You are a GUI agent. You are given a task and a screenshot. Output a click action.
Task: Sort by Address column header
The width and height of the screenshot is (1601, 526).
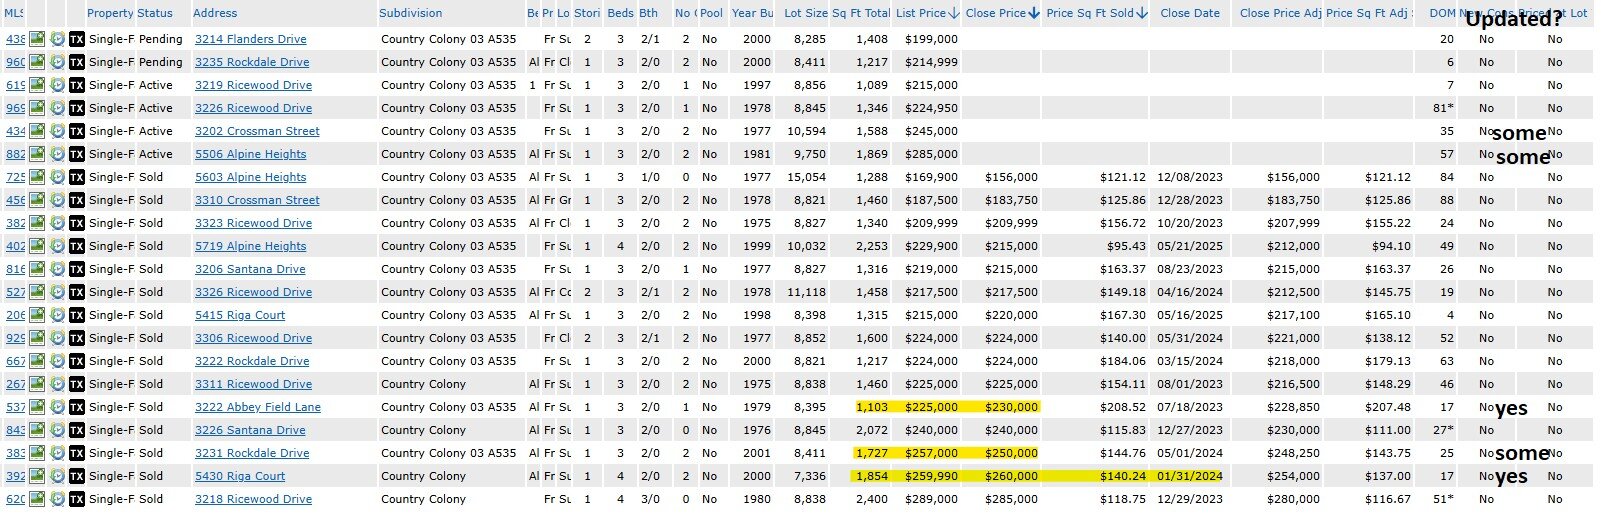click(215, 14)
